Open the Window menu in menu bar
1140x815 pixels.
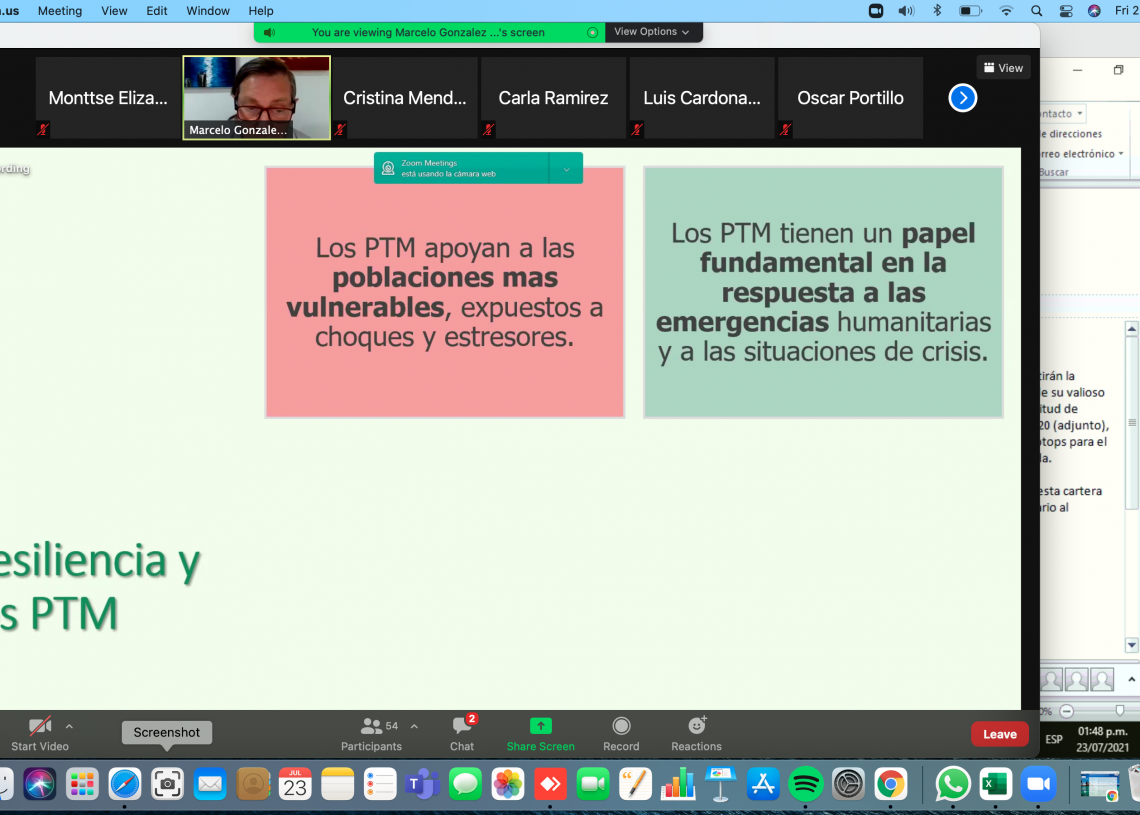pyautogui.click(x=208, y=11)
